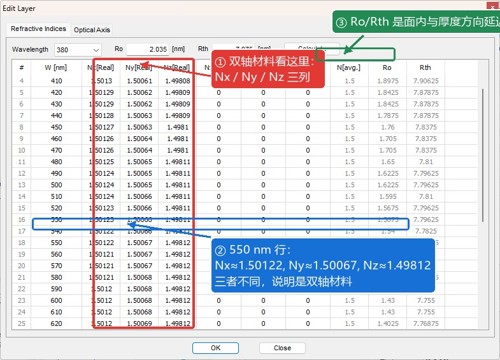Click row number 25
The height and width of the screenshot is (360, 500).
[x=22, y=323]
